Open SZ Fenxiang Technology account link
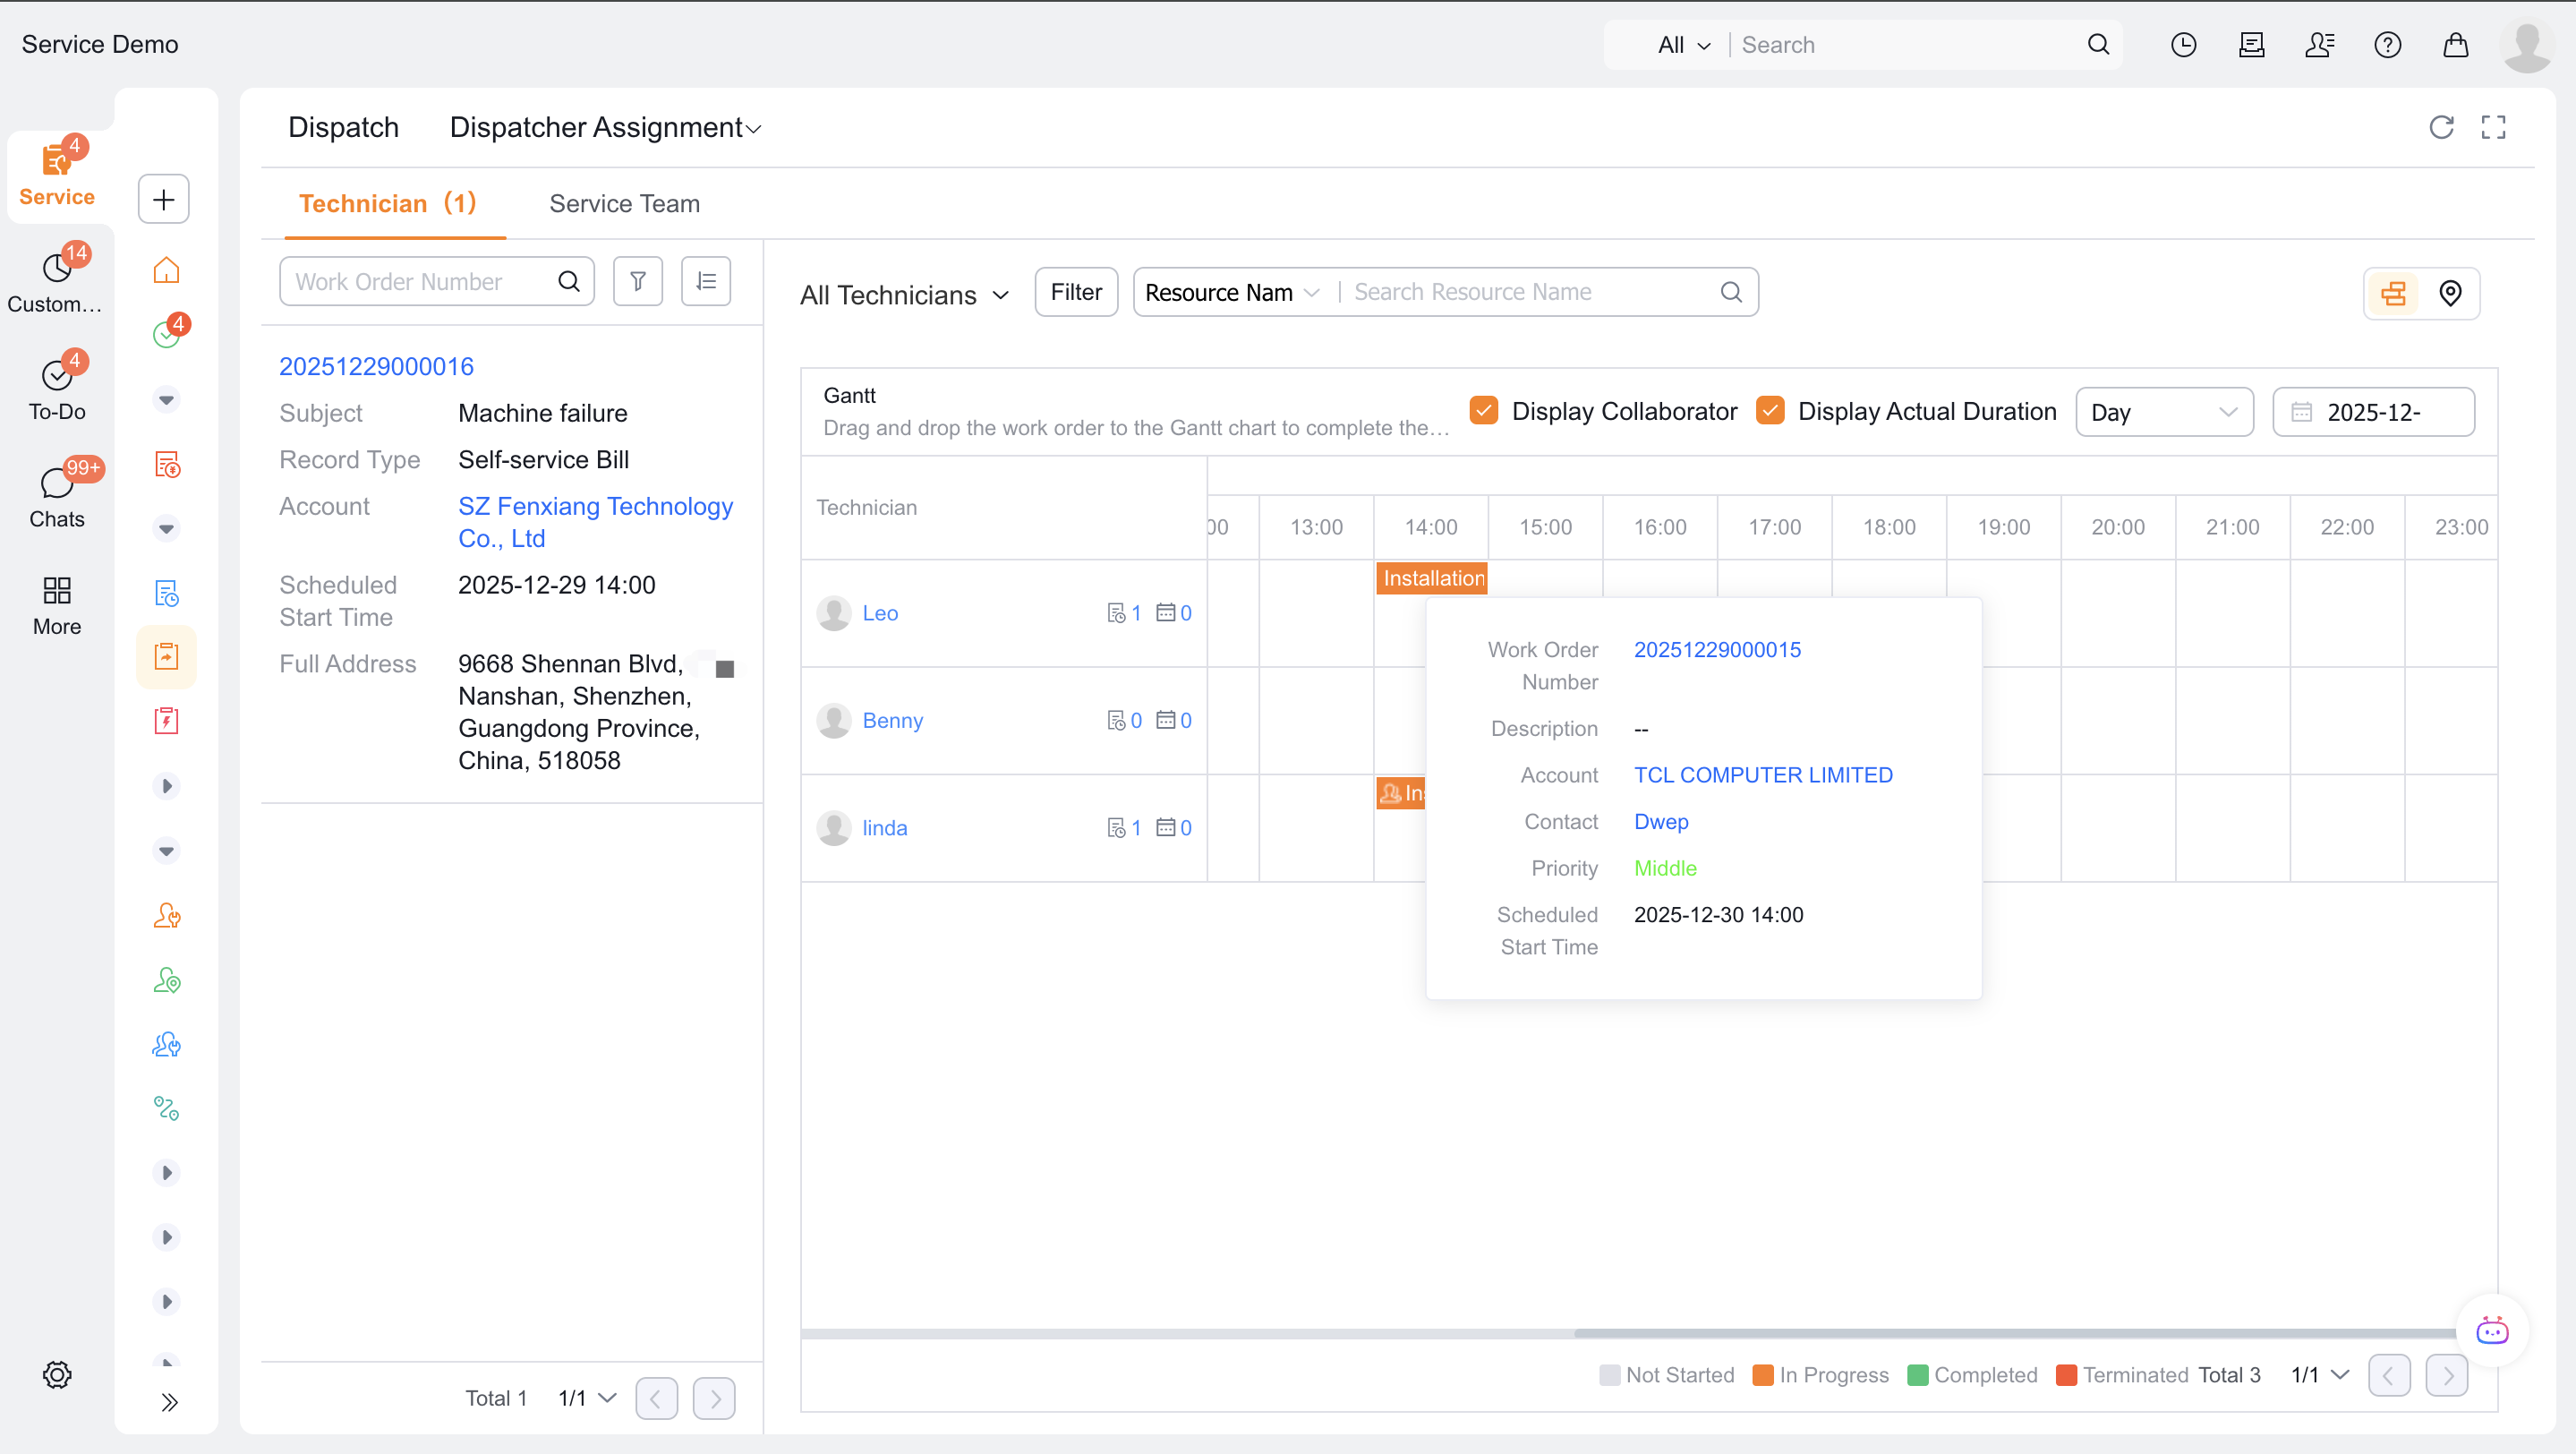This screenshot has width=2576, height=1454. point(596,522)
